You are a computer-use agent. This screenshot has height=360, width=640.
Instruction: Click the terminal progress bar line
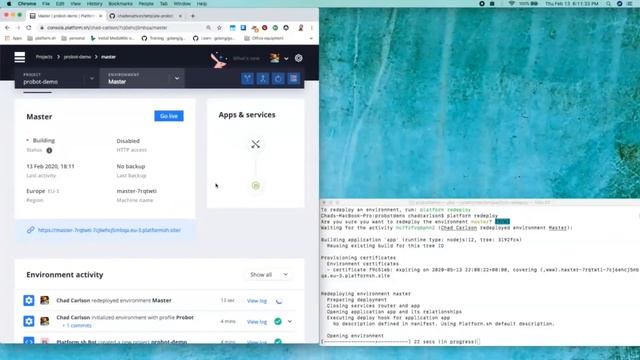click(x=400, y=342)
